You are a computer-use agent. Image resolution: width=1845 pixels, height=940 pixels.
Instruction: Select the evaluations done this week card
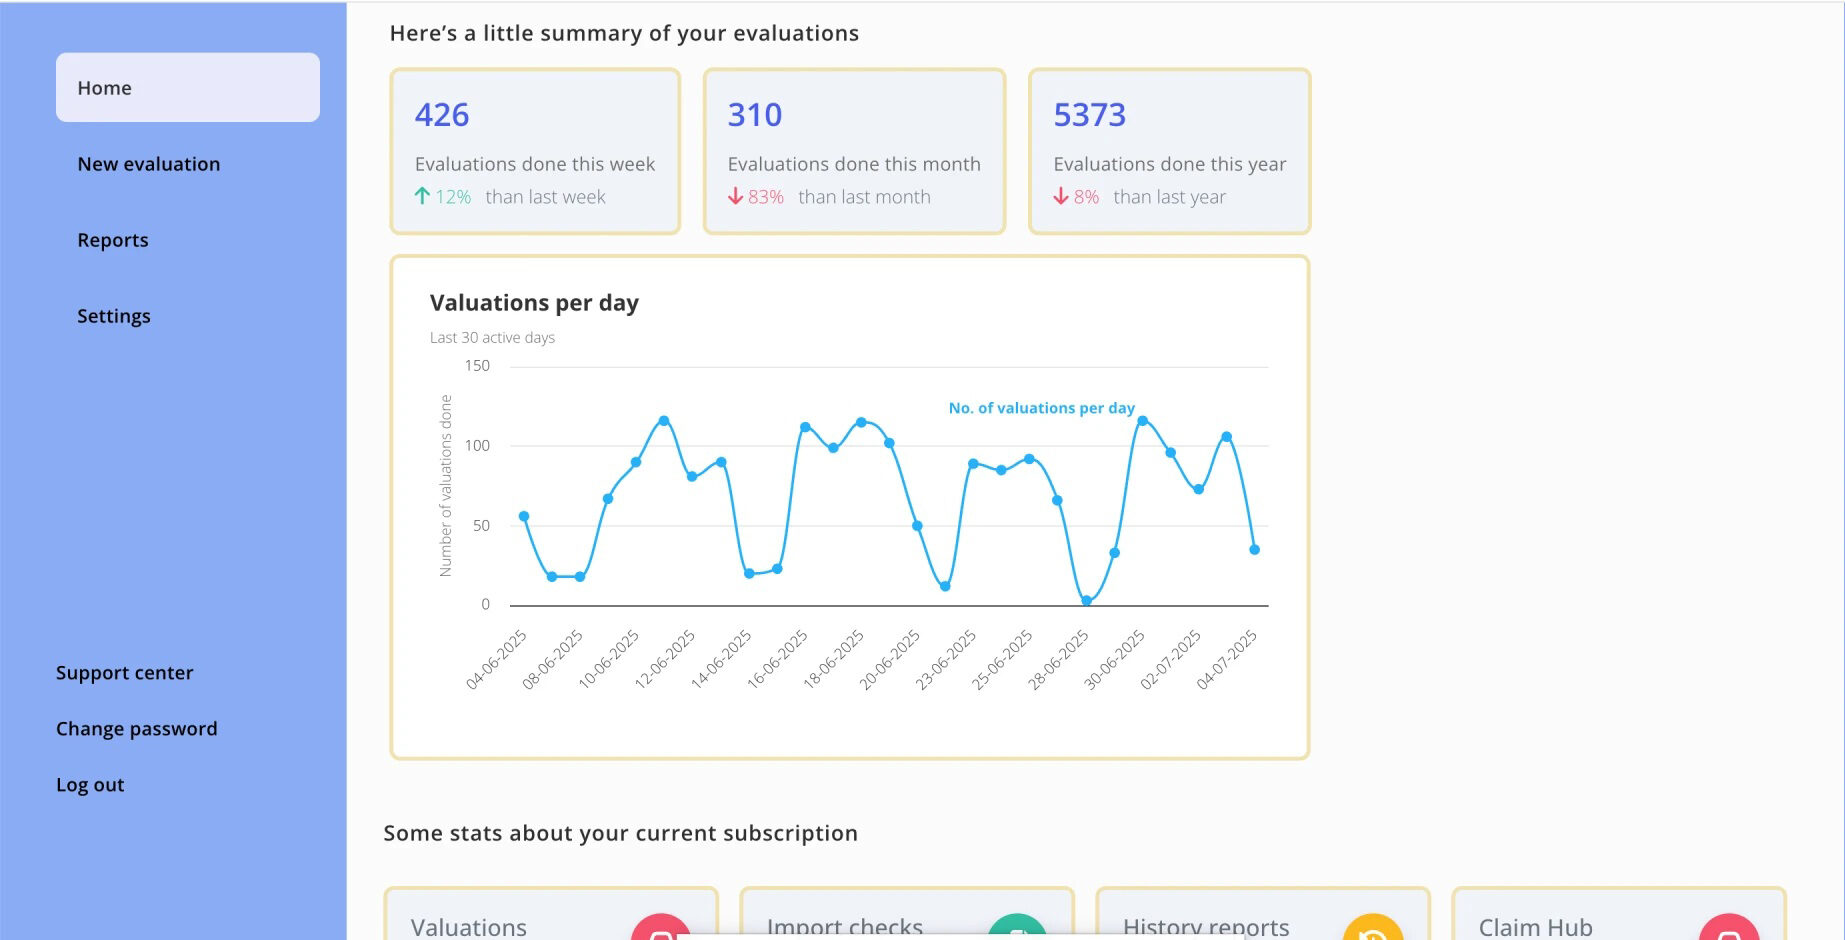point(535,151)
